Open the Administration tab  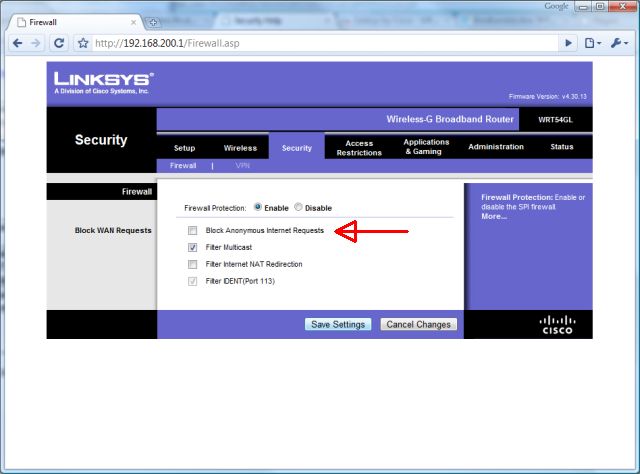(496, 147)
